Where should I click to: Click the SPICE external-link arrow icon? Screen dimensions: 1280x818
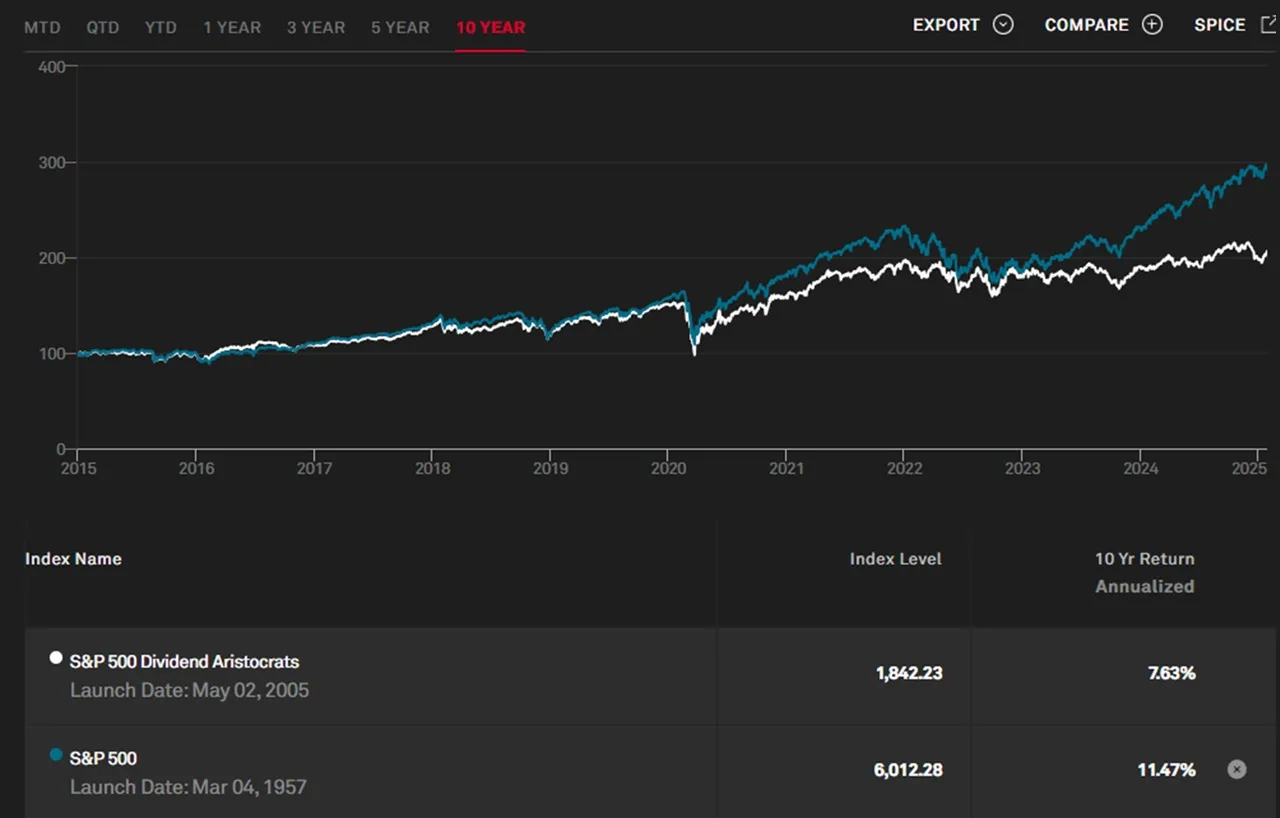(1268, 25)
